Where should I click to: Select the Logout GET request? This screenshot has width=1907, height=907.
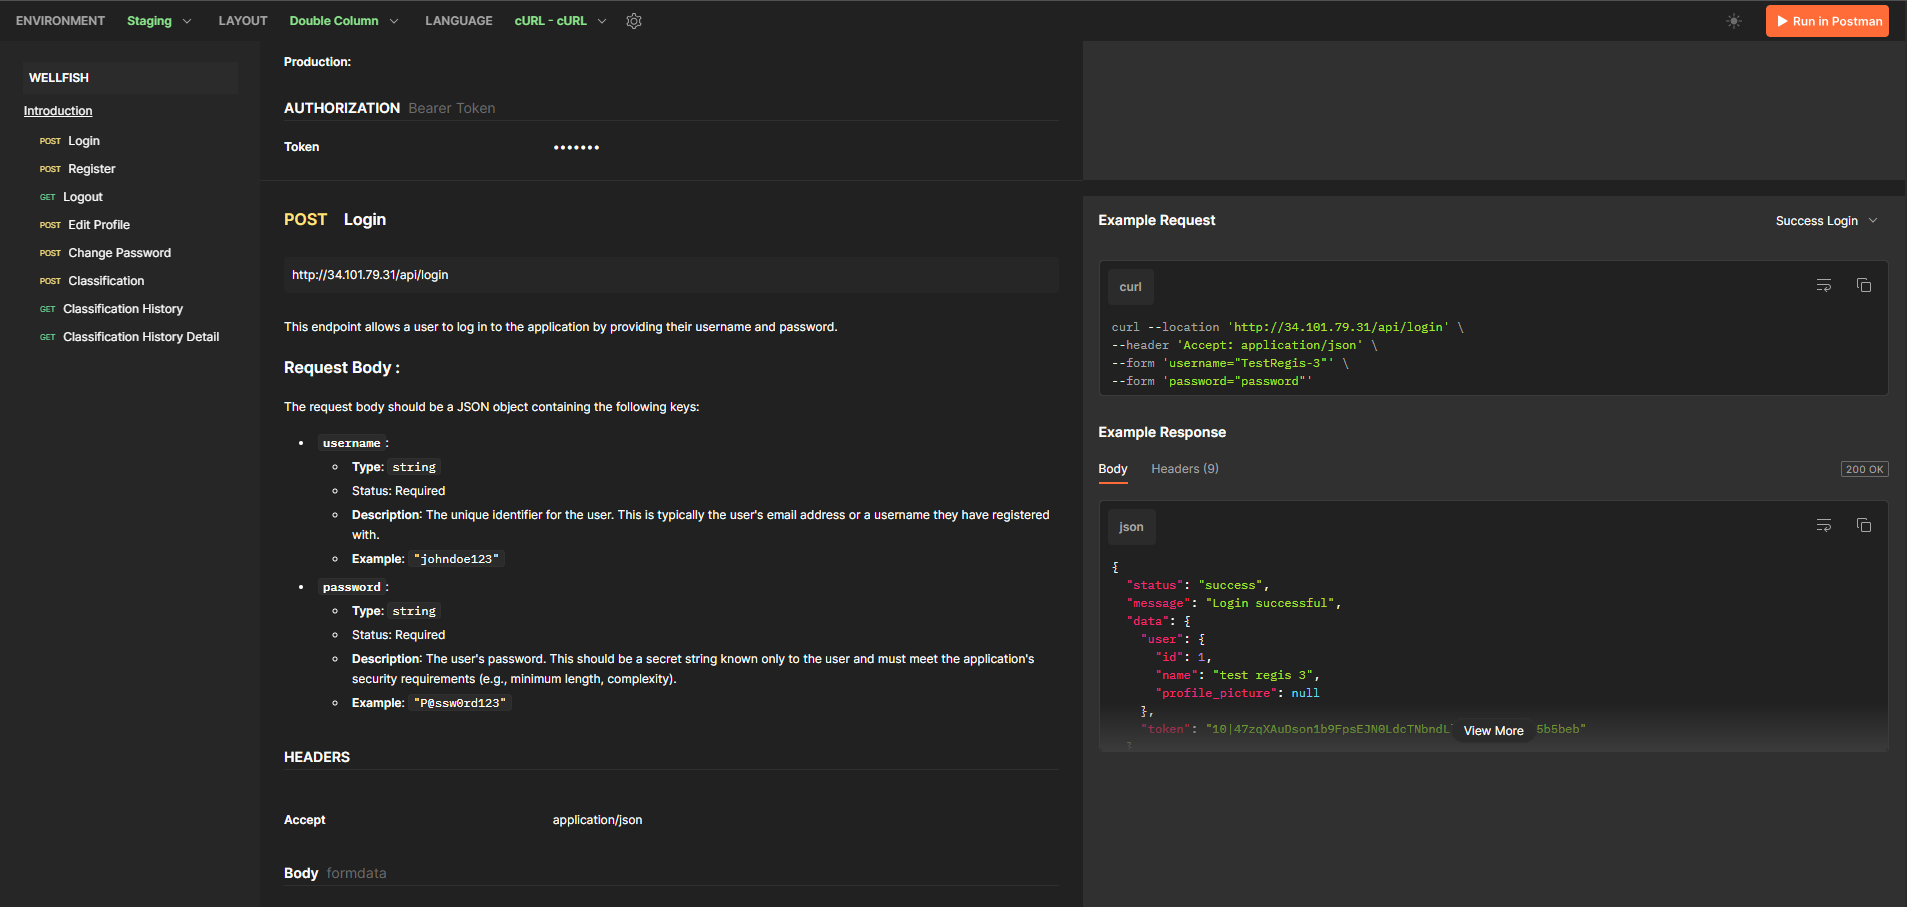pos(83,197)
